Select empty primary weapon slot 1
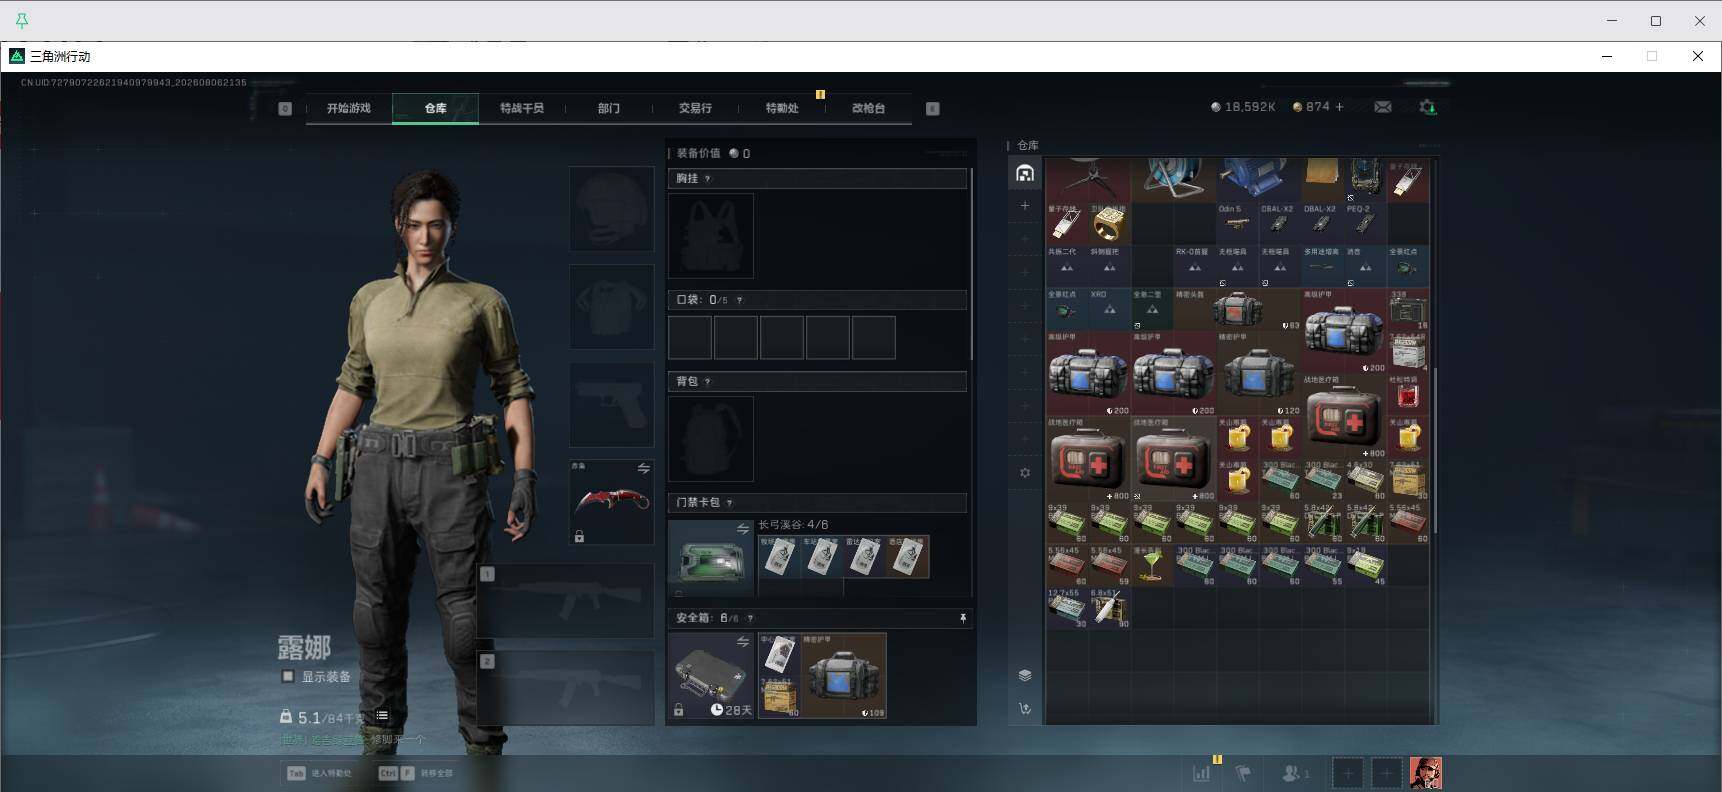The height and width of the screenshot is (792, 1722). (566, 600)
